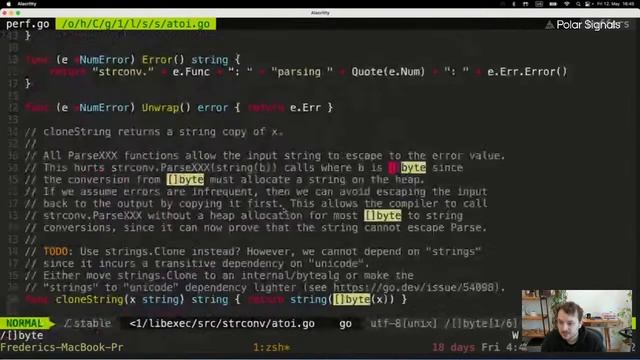Click the 'go' filetype statusline segment
This screenshot has width=640, height=360.
pyautogui.click(x=345, y=323)
